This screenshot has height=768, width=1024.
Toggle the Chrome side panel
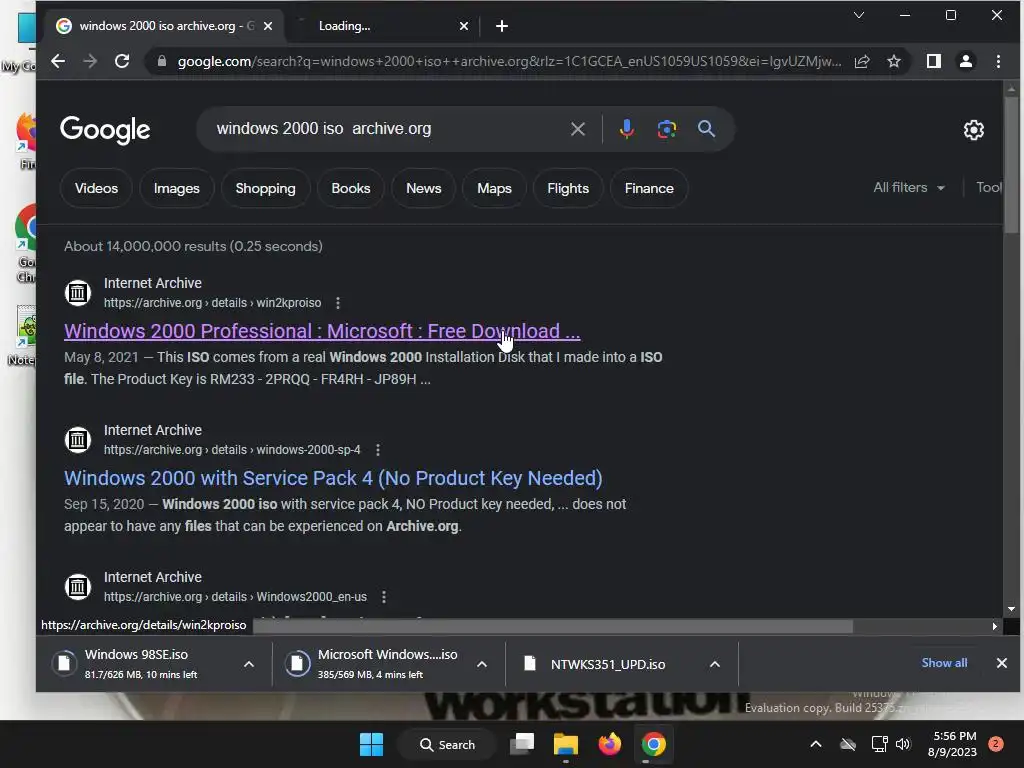(934, 61)
